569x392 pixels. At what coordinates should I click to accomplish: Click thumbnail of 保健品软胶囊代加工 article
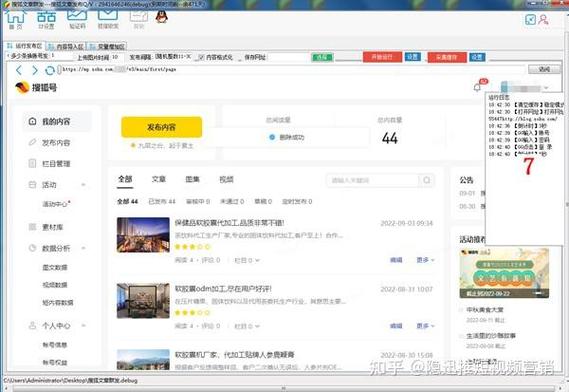click(143, 234)
